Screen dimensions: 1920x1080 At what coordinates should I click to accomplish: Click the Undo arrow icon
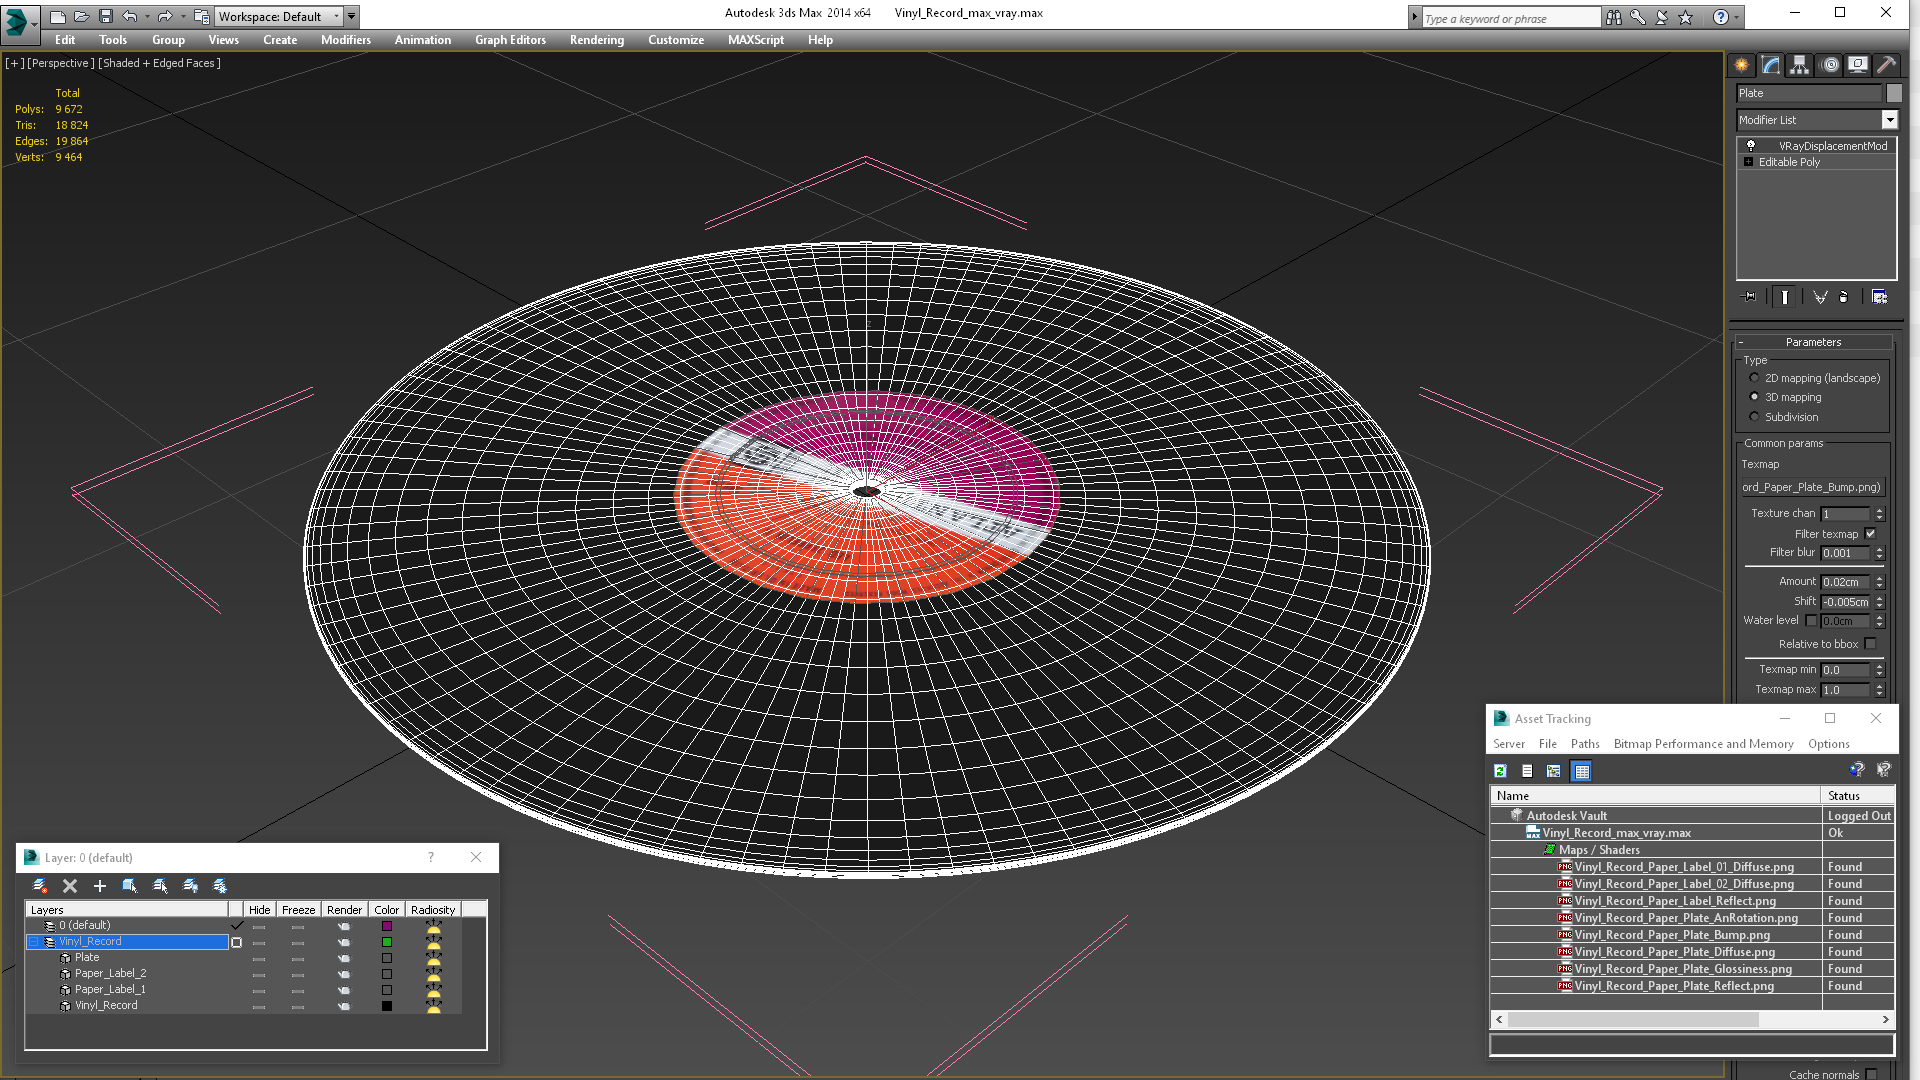(130, 16)
